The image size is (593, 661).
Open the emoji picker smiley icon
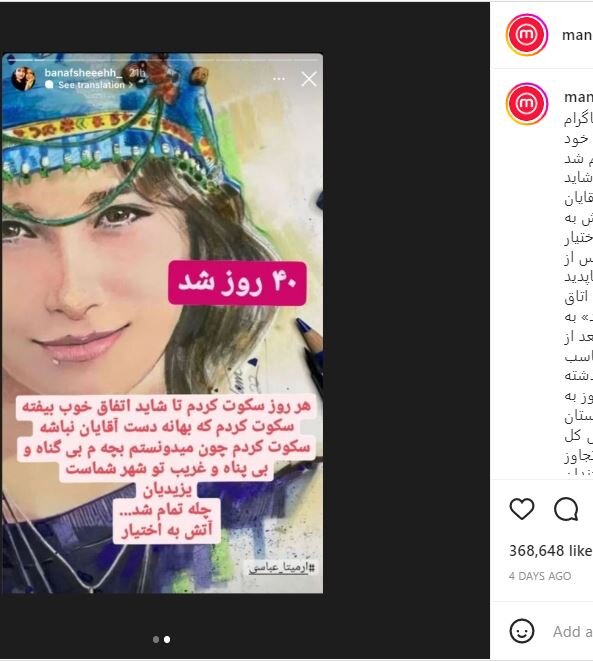tap(522, 631)
